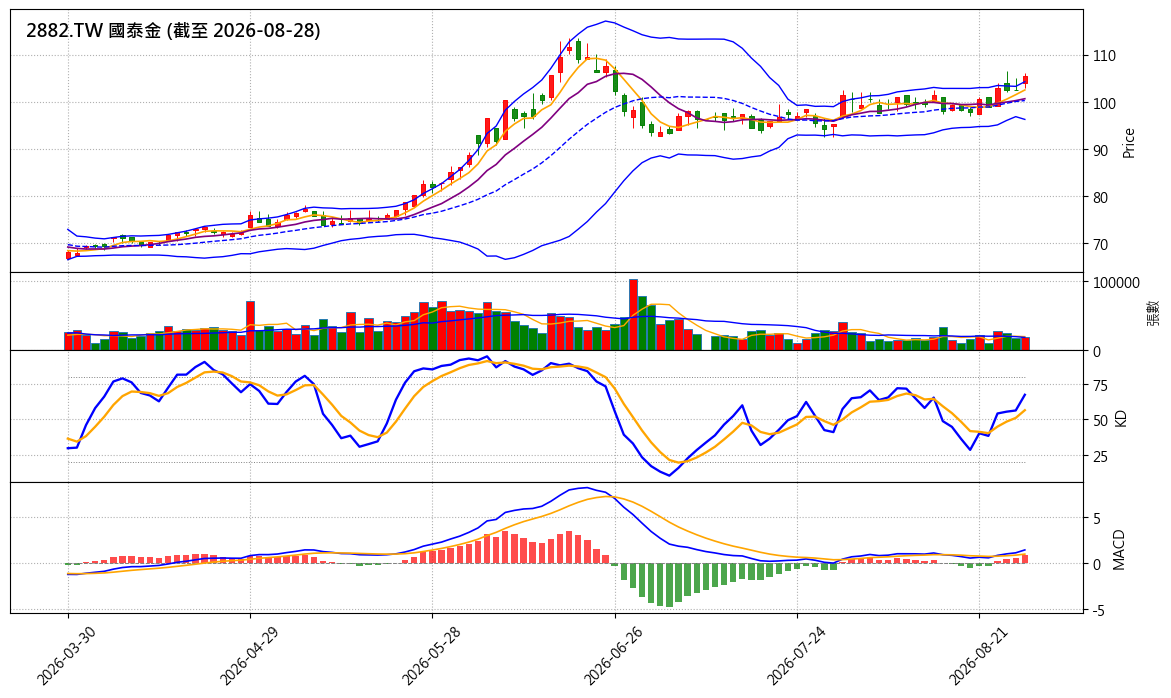Click the MACD axis label
The width and height of the screenshot is (1171, 698).
click(1119, 550)
